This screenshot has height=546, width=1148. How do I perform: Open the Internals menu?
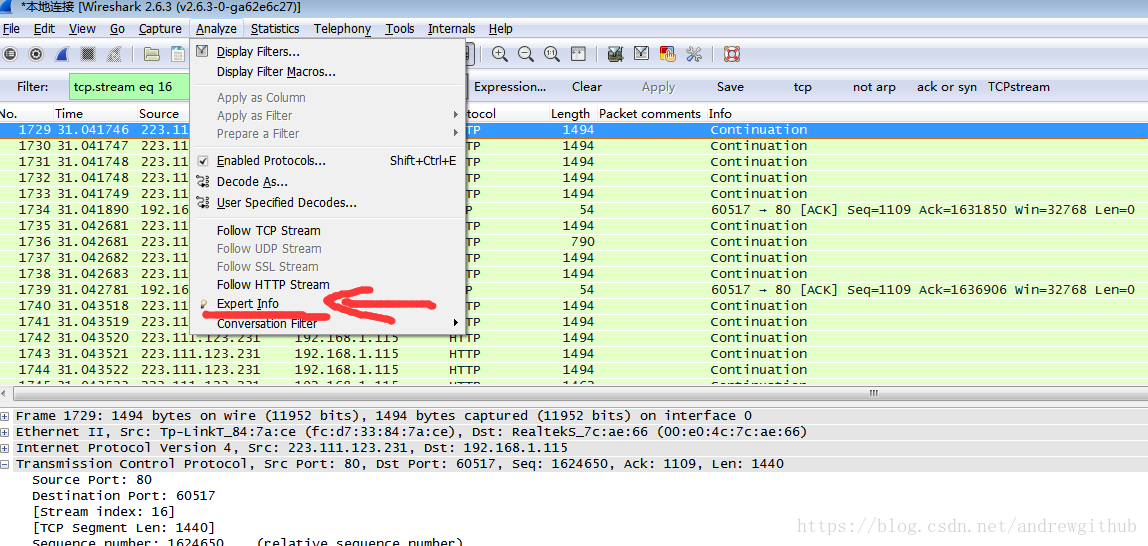pyautogui.click(x=451, y=29)
